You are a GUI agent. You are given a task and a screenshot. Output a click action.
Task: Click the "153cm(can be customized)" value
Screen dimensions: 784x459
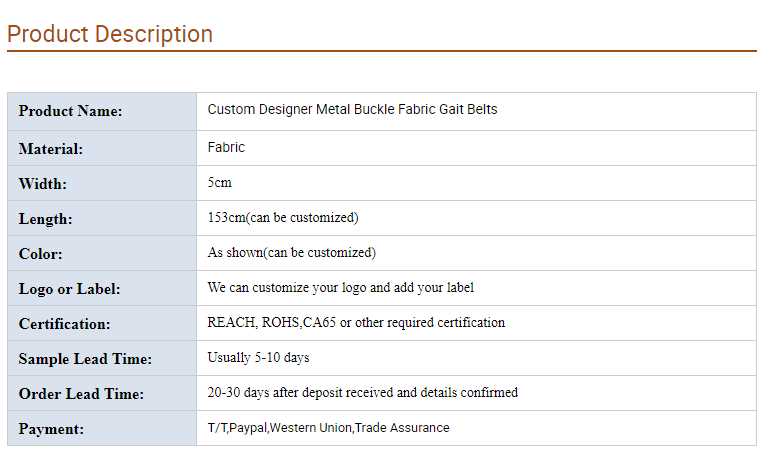[x=283, y=217]
